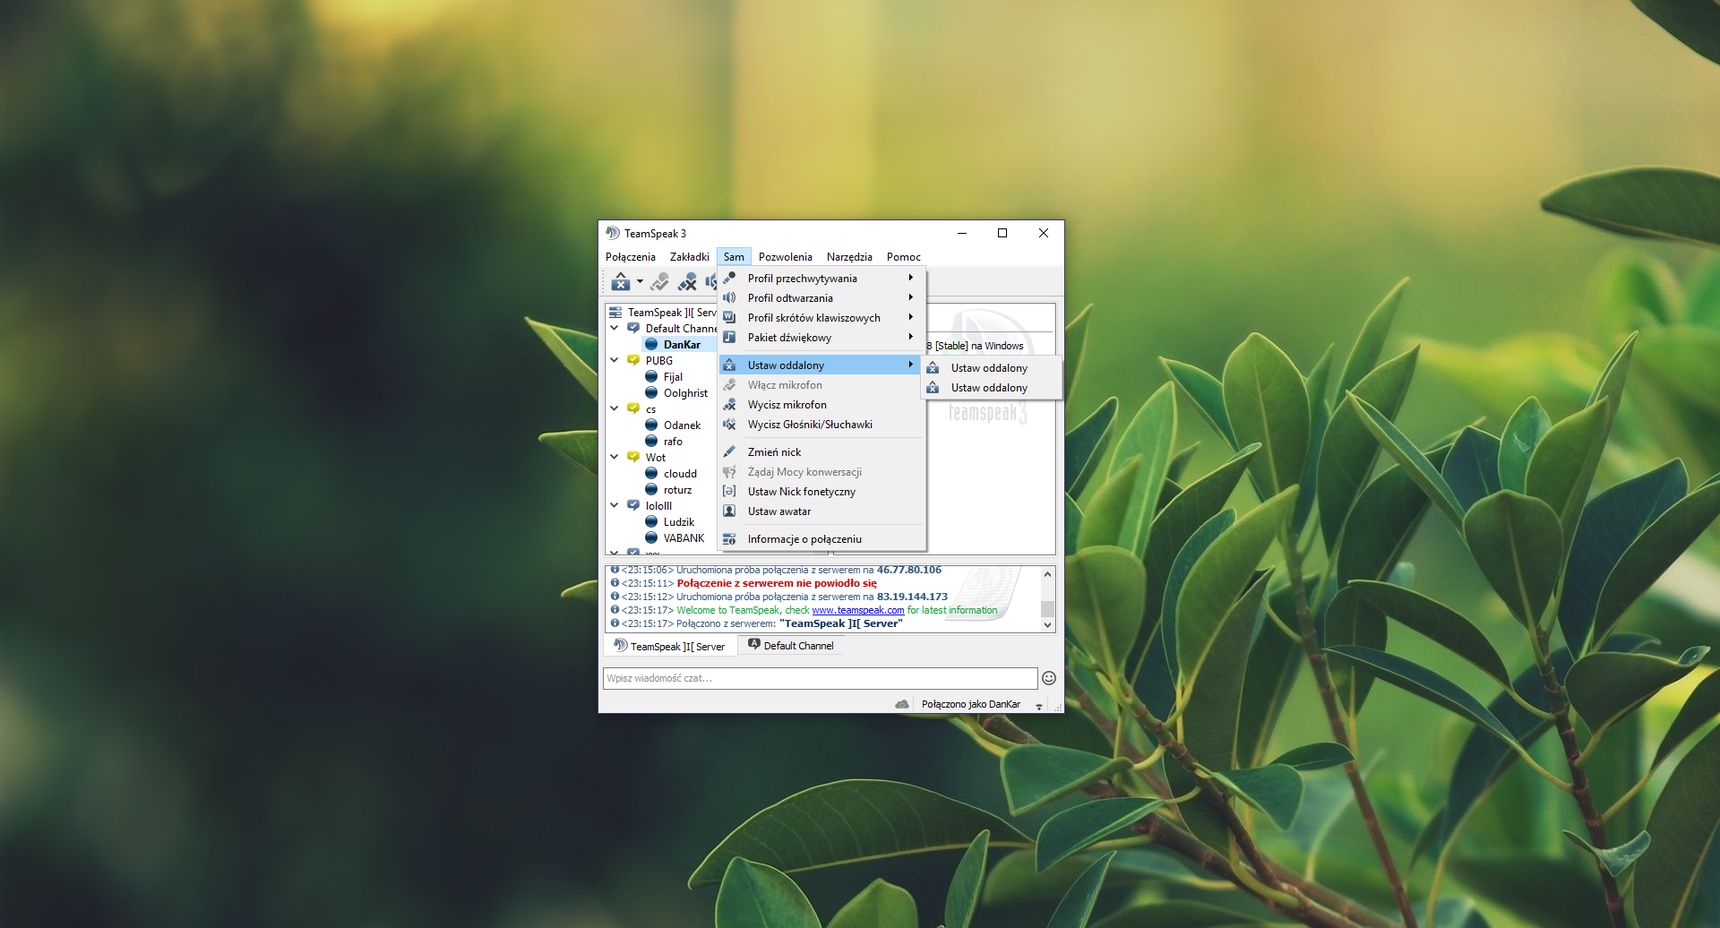This screenshot has height=928, width=1720.
Task: Select user Odanek in cs channel
Action: point(682,425)
